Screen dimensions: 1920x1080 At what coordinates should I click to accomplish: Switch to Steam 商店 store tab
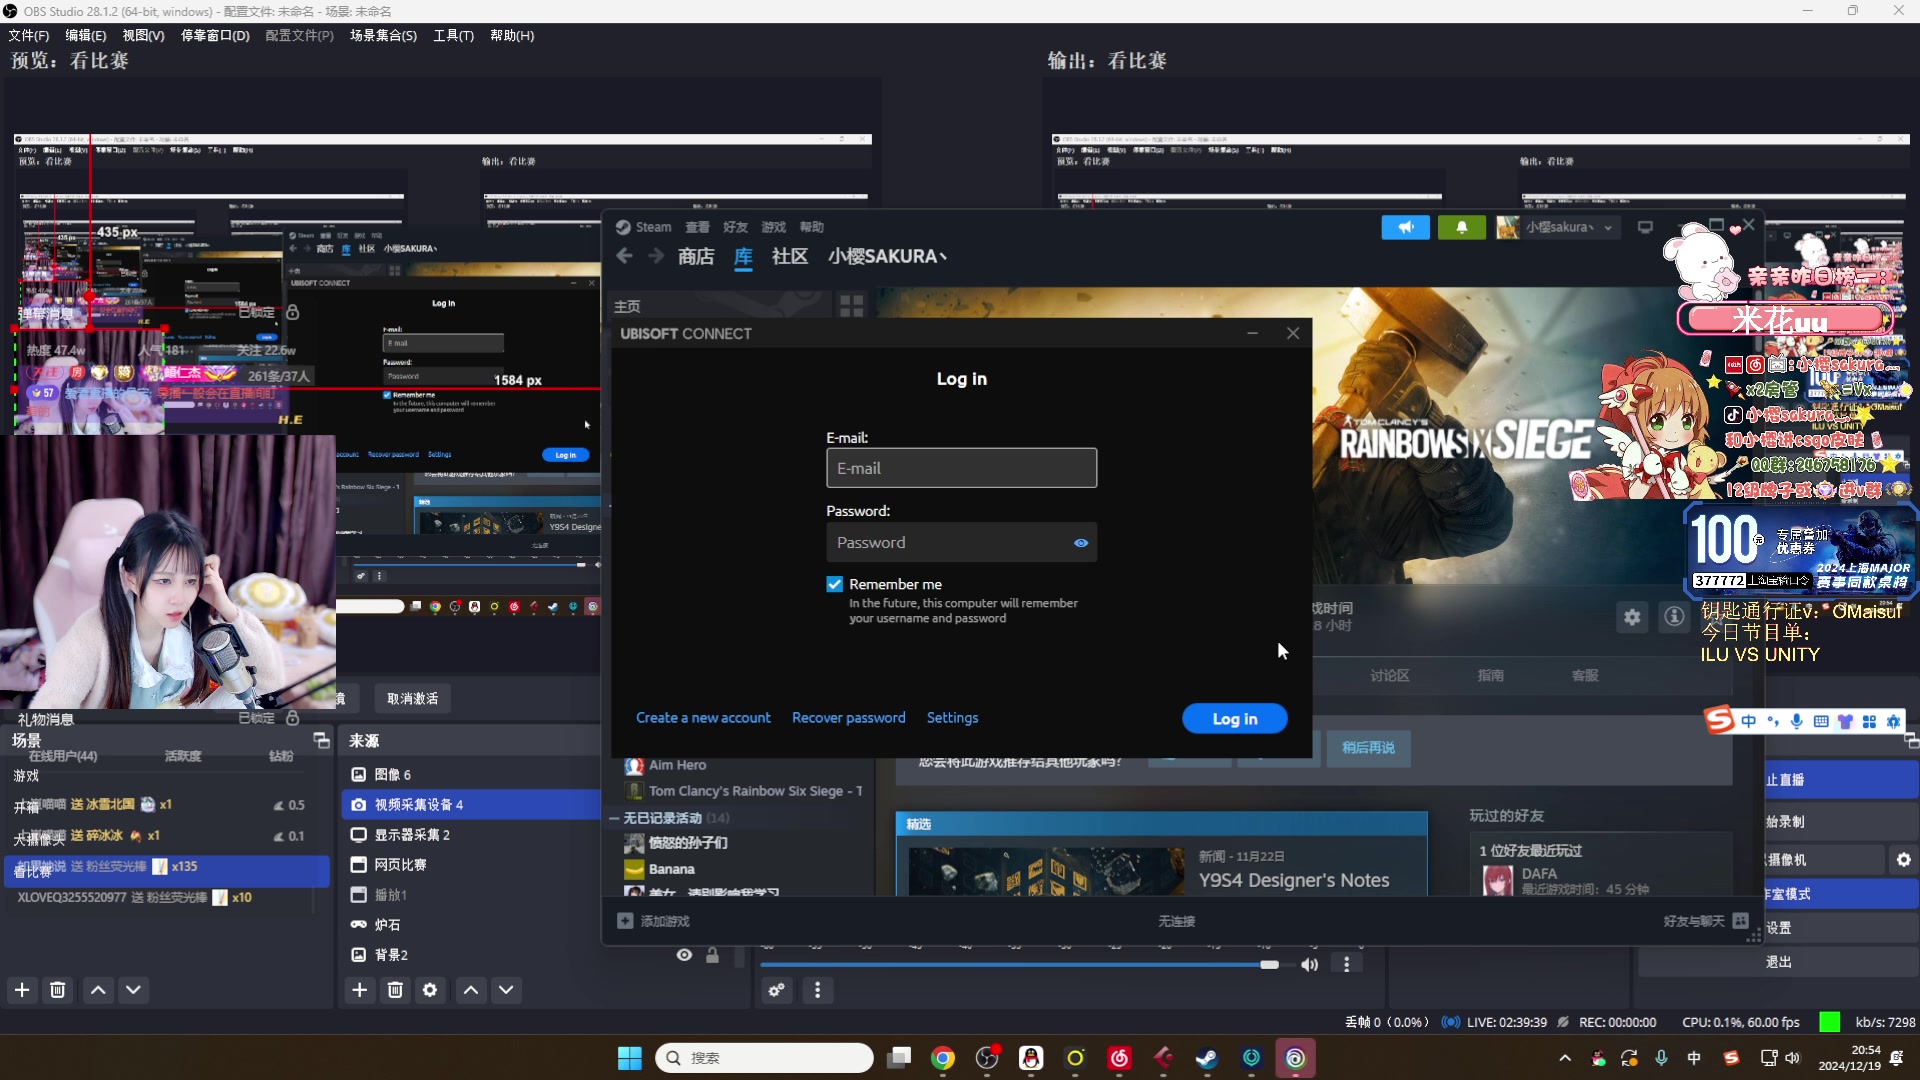tap(696, 257)
